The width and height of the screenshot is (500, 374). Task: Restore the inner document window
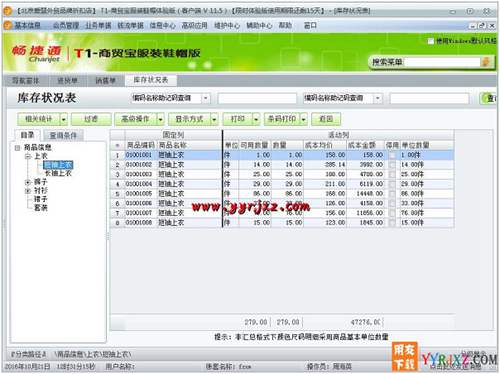click(x=482, y=26)
